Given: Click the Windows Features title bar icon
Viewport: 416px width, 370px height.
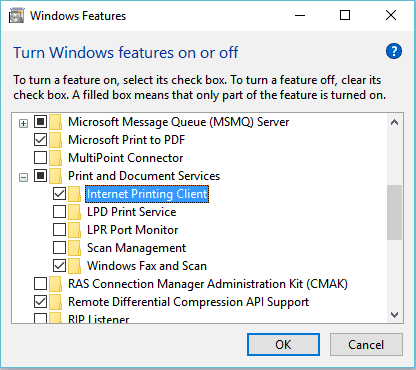Looking at the screenshot, I should [x=16, y=16].
